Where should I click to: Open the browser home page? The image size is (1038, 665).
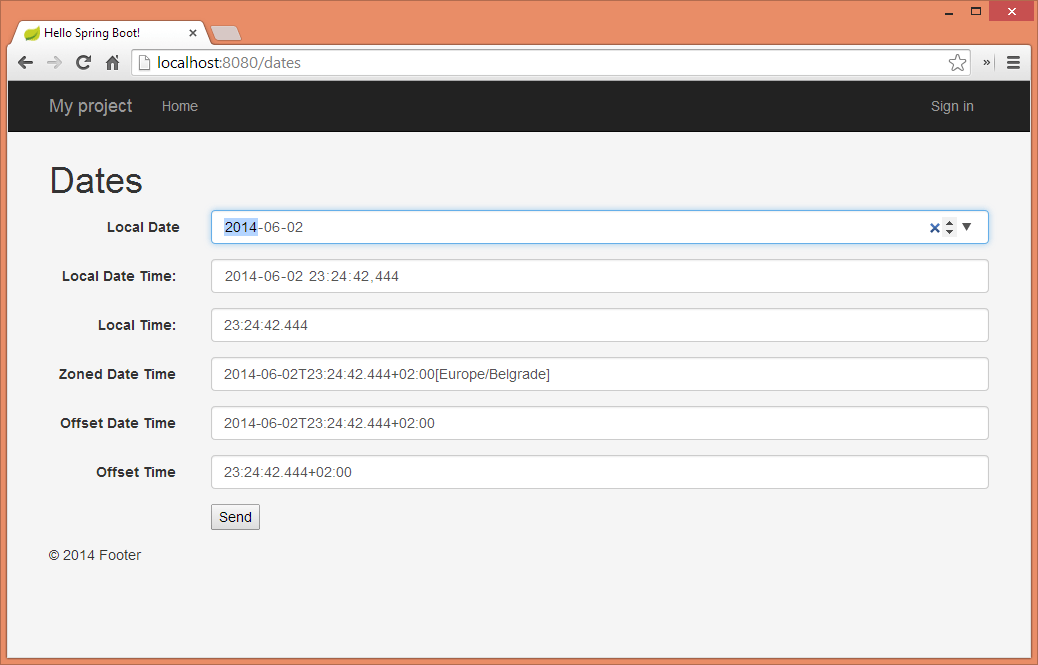pyautogui.click(x=112, y=62)
